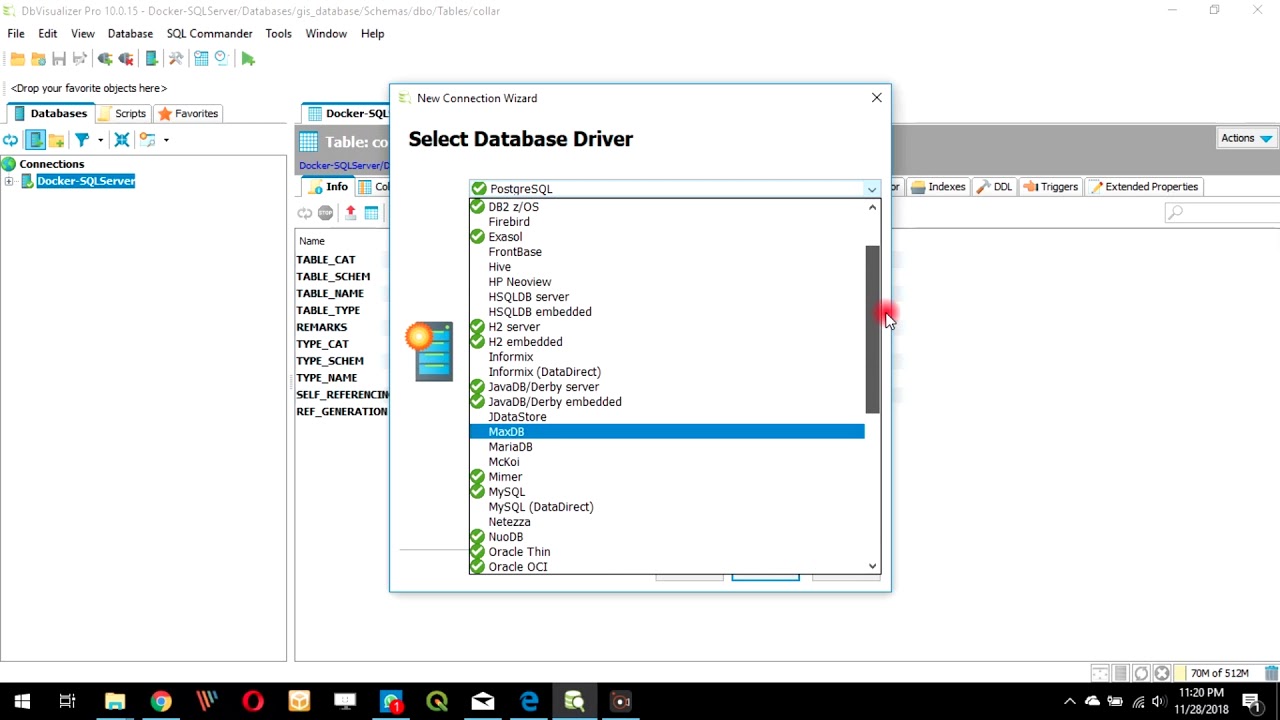Select NuoDB driver in list

(666, 537)
